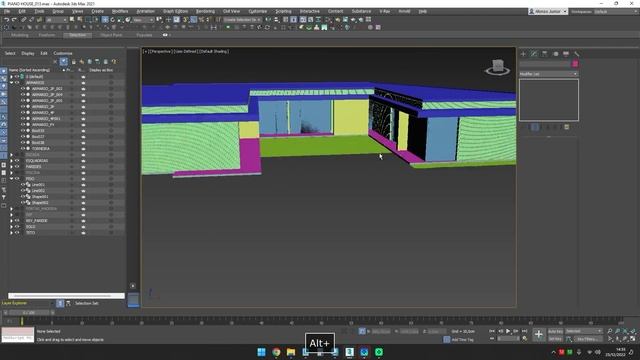Collapse the PISO layer tree
The width and height of the screenshot is (640, 360).
point(11,179)
